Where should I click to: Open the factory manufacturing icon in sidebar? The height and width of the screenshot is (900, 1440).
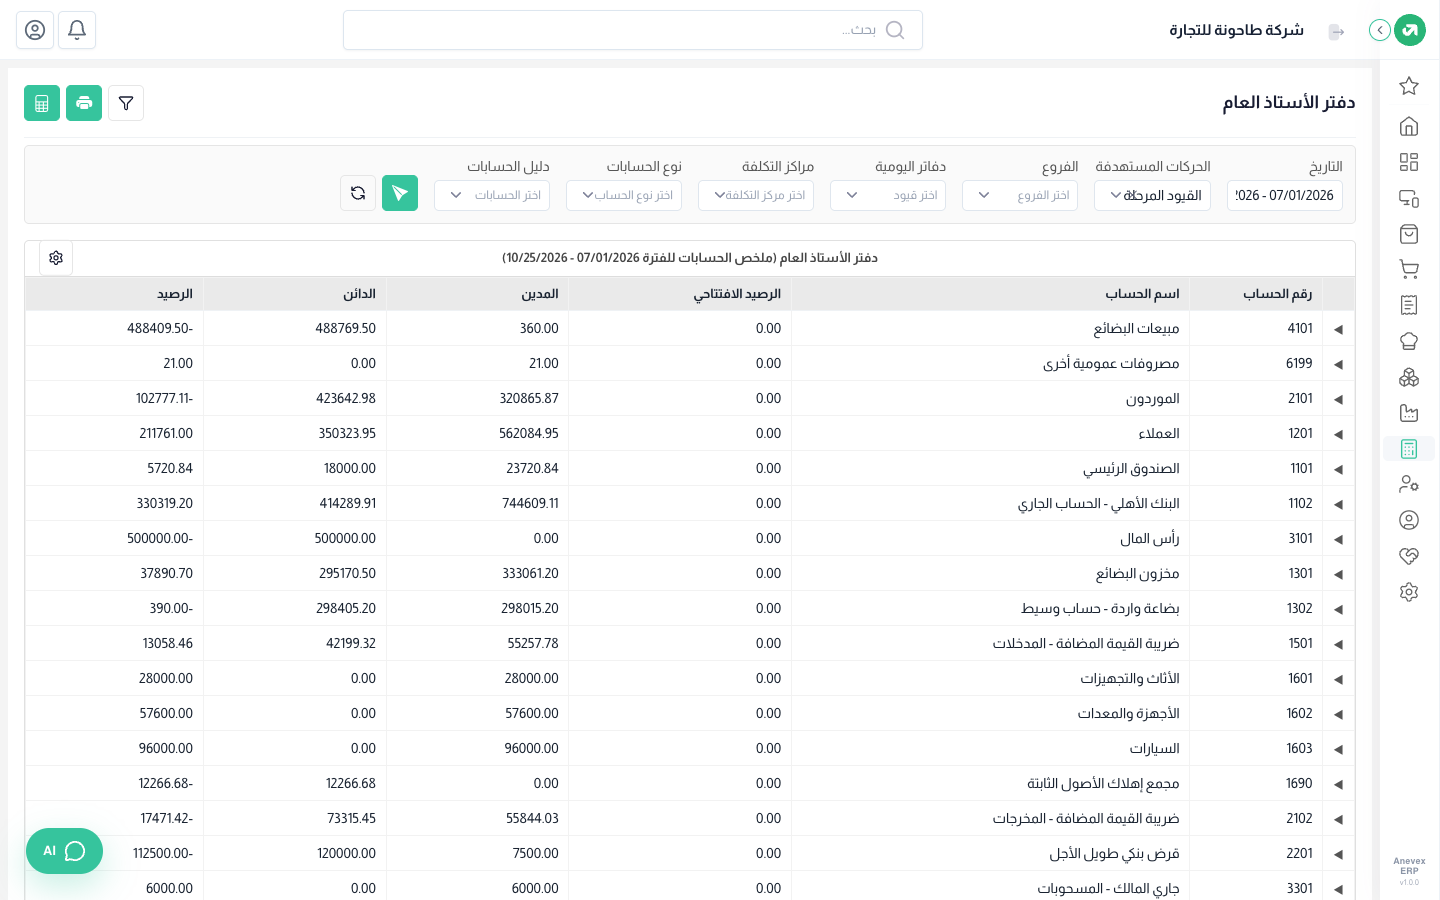point(1409,413)
